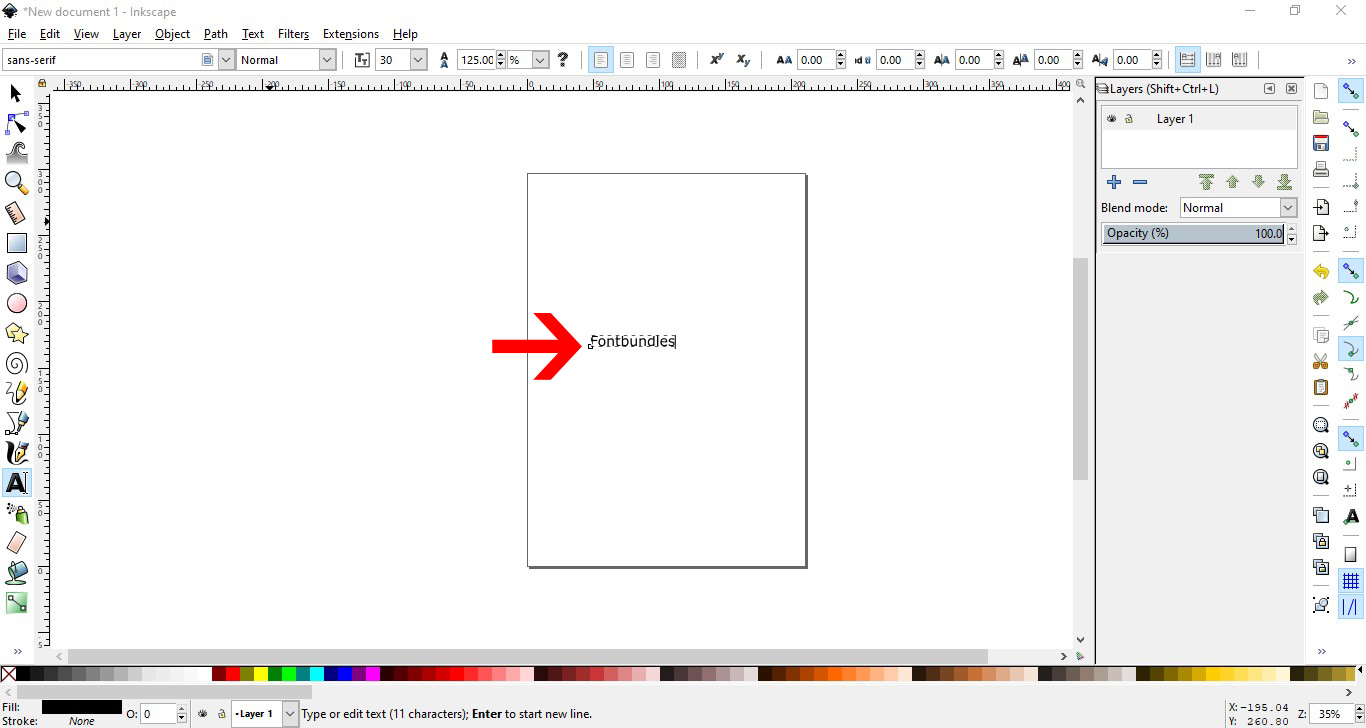Click the Print document icon

1321,169
